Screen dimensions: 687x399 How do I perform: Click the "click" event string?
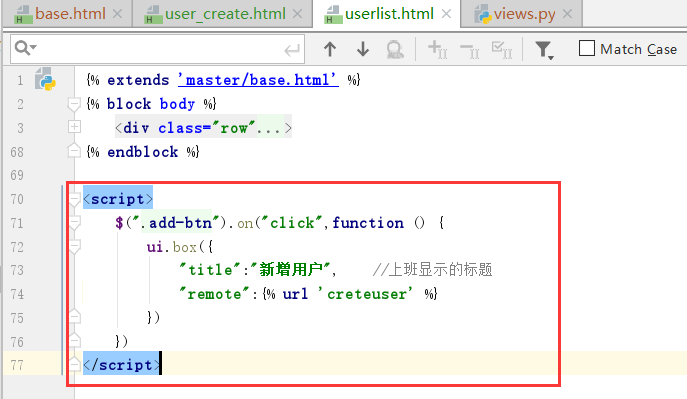pos(292,223)
